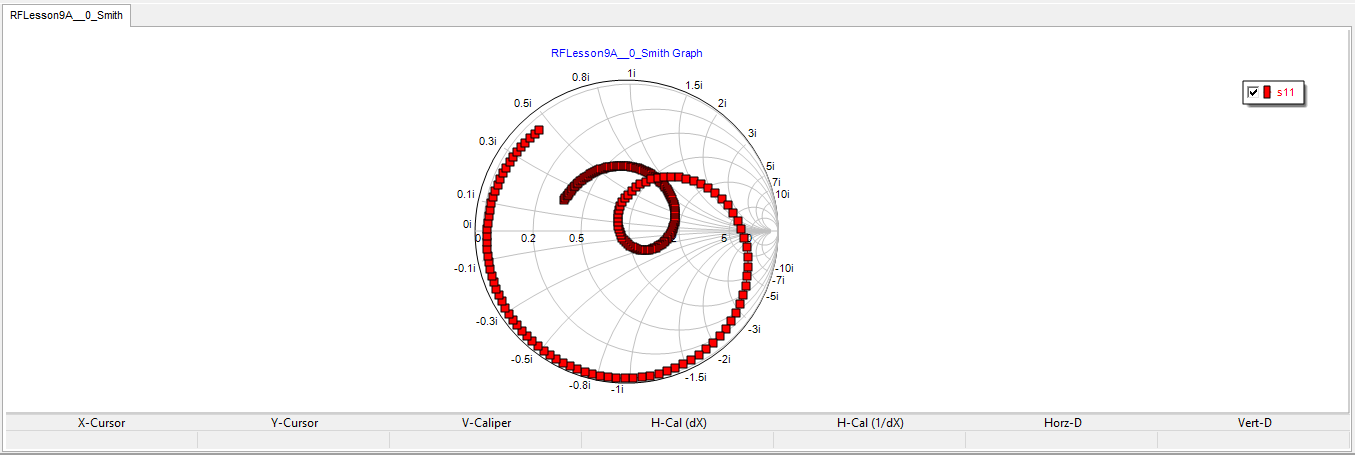Click the 1i reactance label at top
This screenshot has width=1355, height=455.
(x=631, y=73)
